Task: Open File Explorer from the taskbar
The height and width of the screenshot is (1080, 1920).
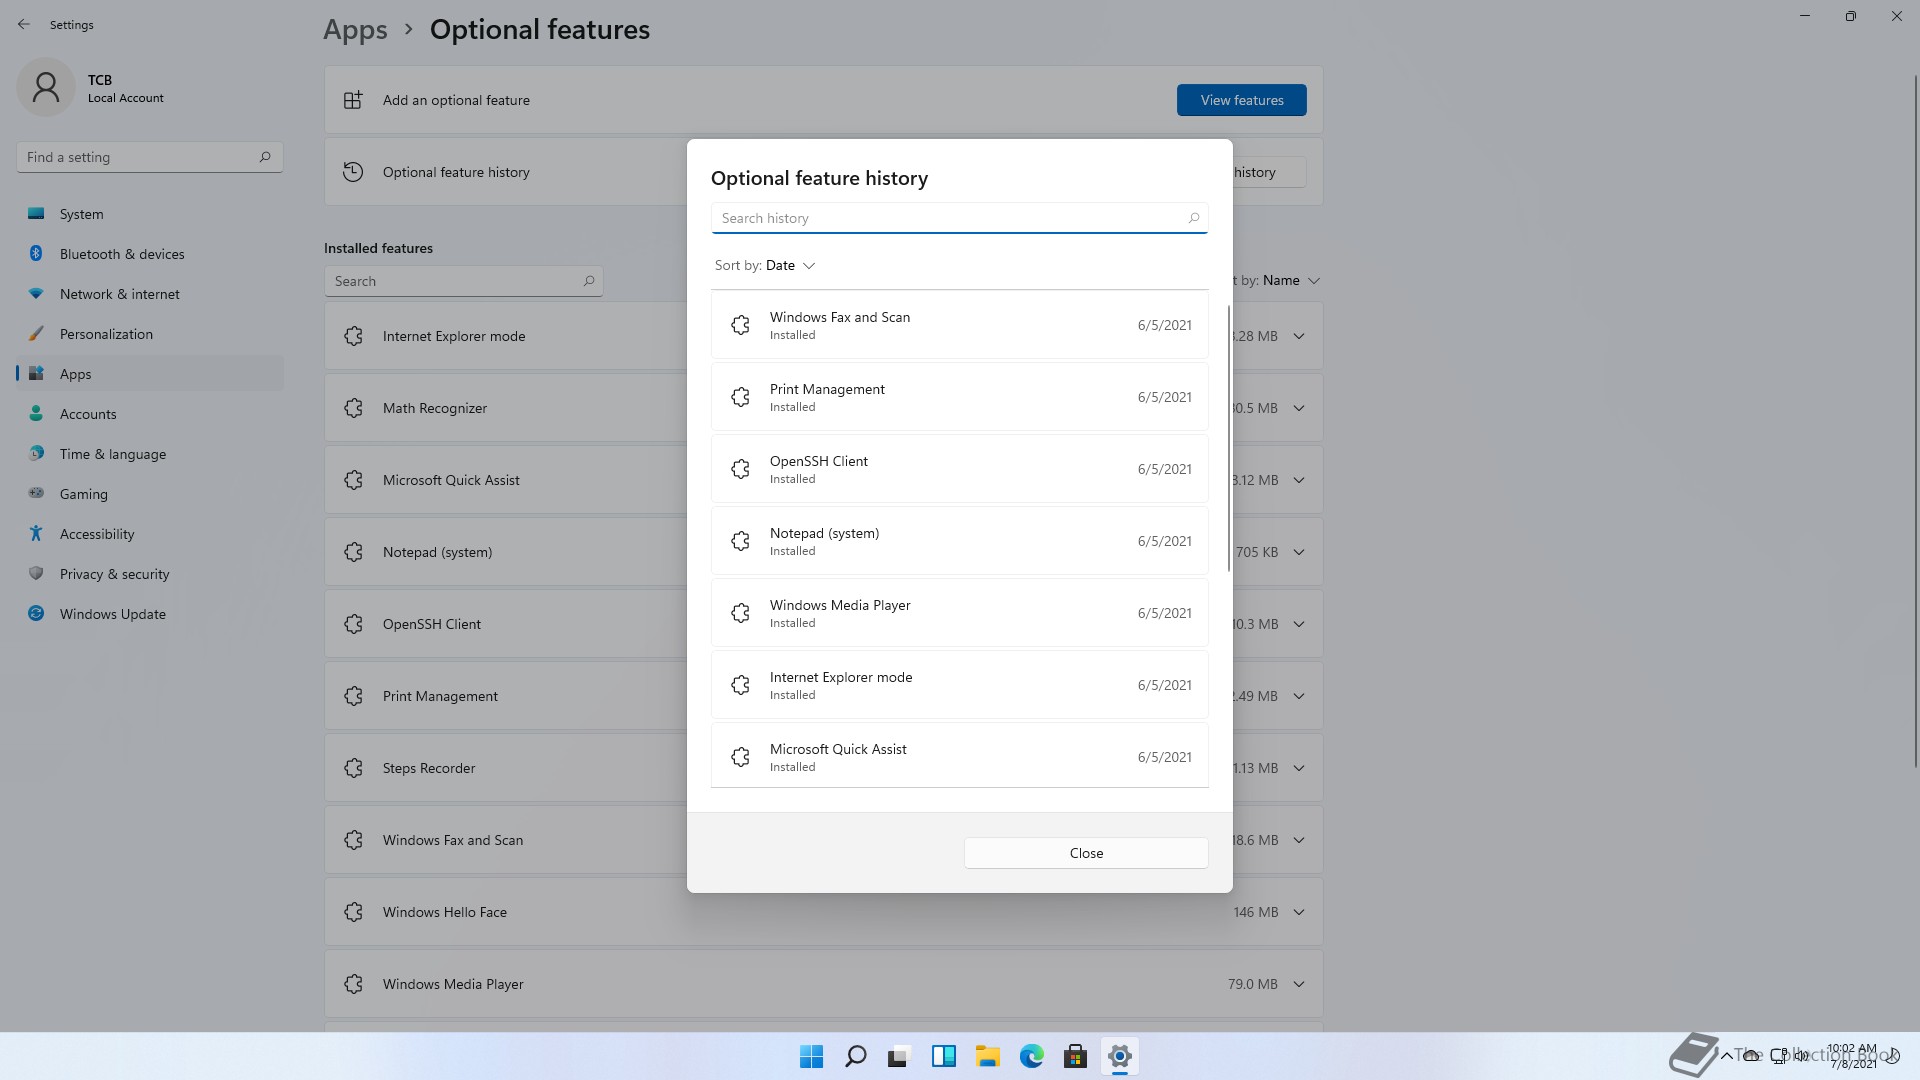Action: (987, 1056)
